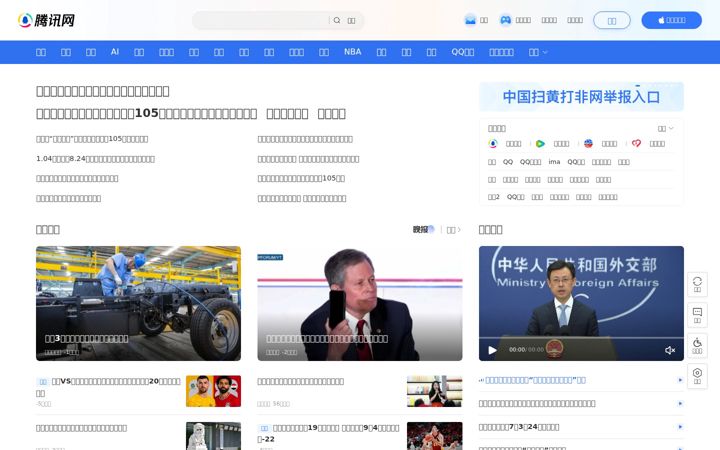
Task: Click the magnifier search icon
Action: 337,20
